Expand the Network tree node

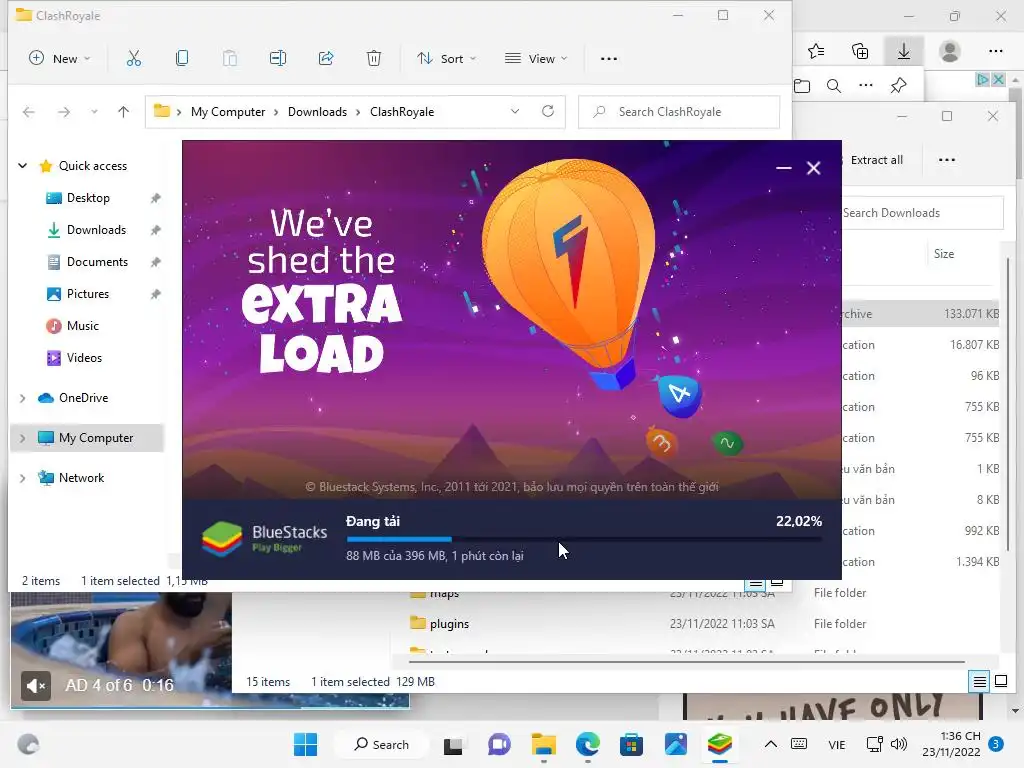click(x=23, y=478)
